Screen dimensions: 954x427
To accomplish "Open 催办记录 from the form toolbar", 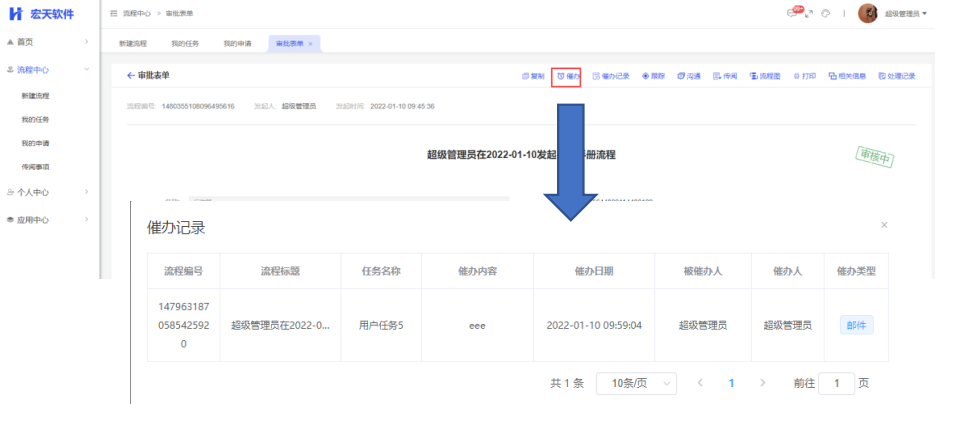I will click(611, 76).
